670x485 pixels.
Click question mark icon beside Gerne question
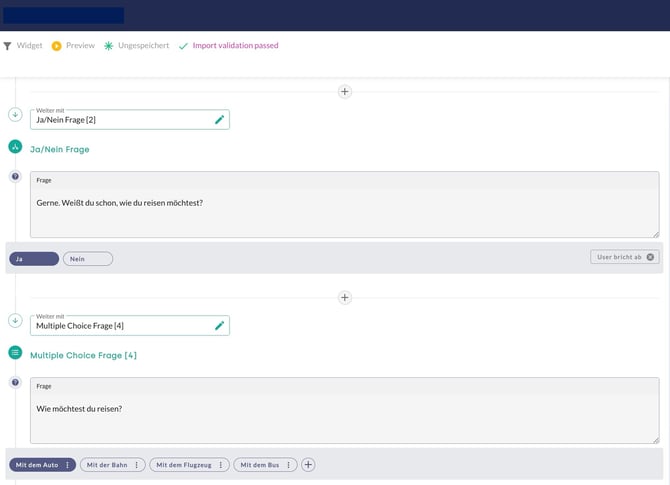pos(15,177)
